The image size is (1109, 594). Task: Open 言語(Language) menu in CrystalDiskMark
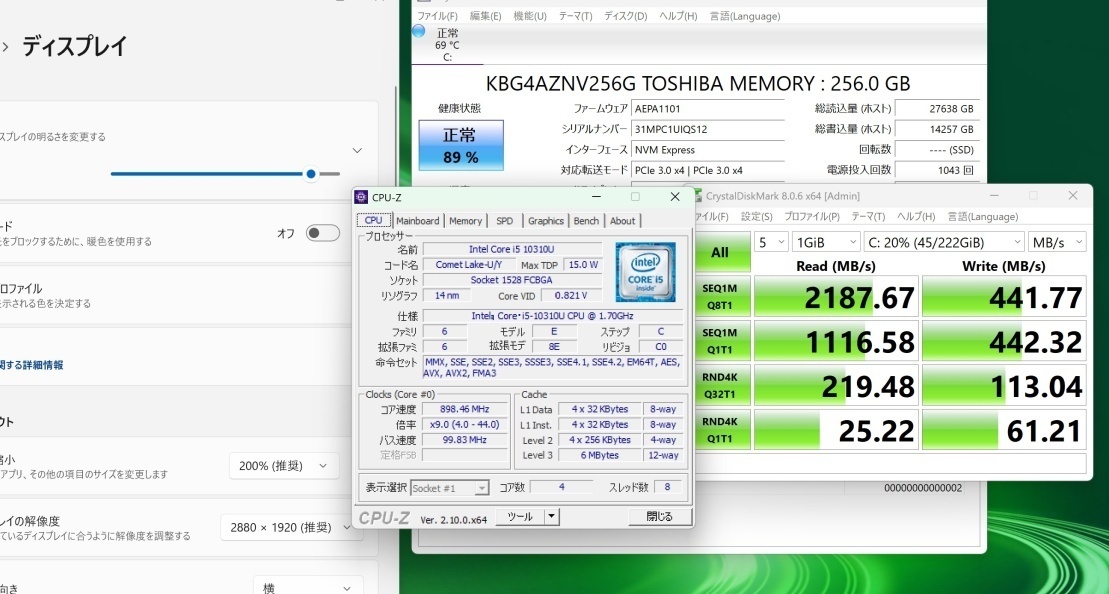[x=982, y=216]
